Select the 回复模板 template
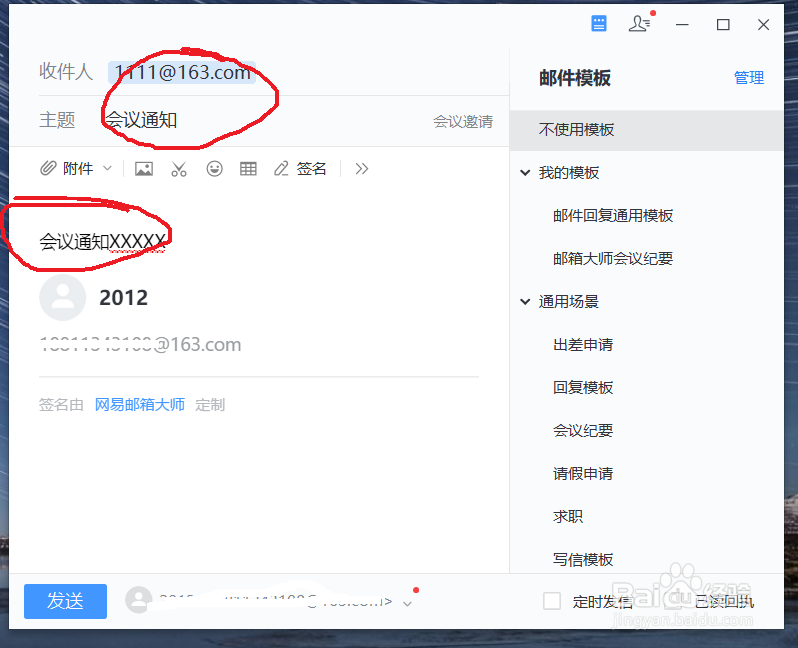This screenshot has height=648, width=798. pyautogui.click(x=583, y=388)
